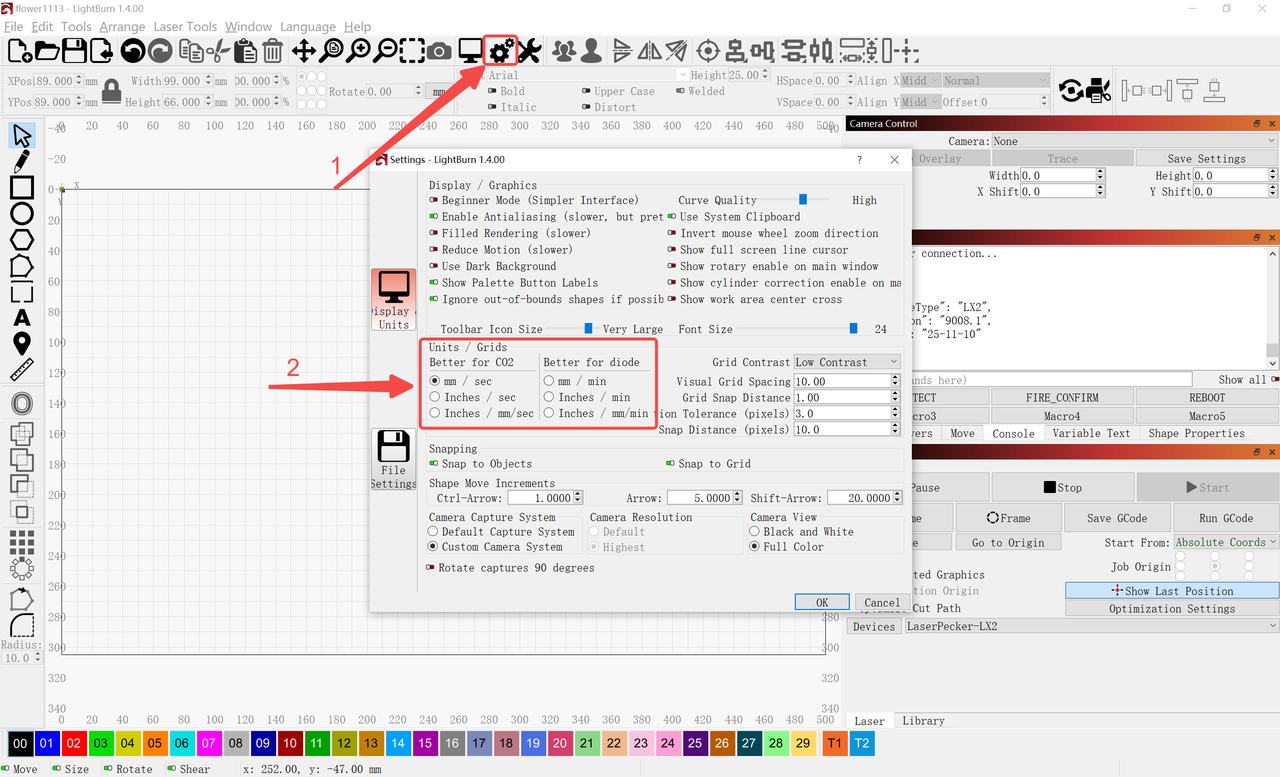Open the Settings gear icon in toolbar

tap(500, 50)
